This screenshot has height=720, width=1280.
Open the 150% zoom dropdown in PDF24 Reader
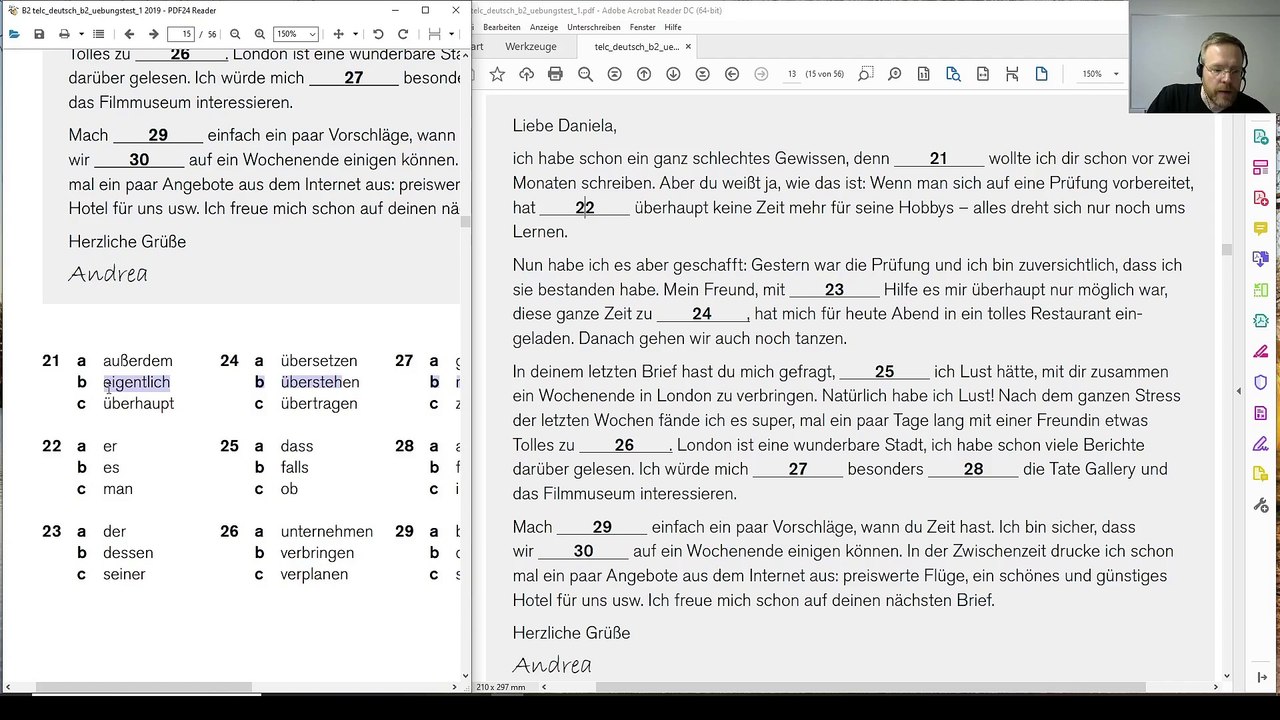[x=296, y=34]
